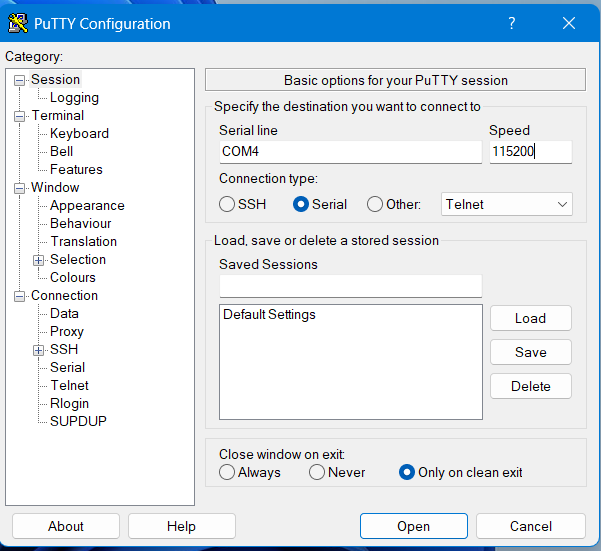The width and height of the screenshot is (601, 551).
Task: Open the Keyboard settings category
Action: tap(79, 133)
